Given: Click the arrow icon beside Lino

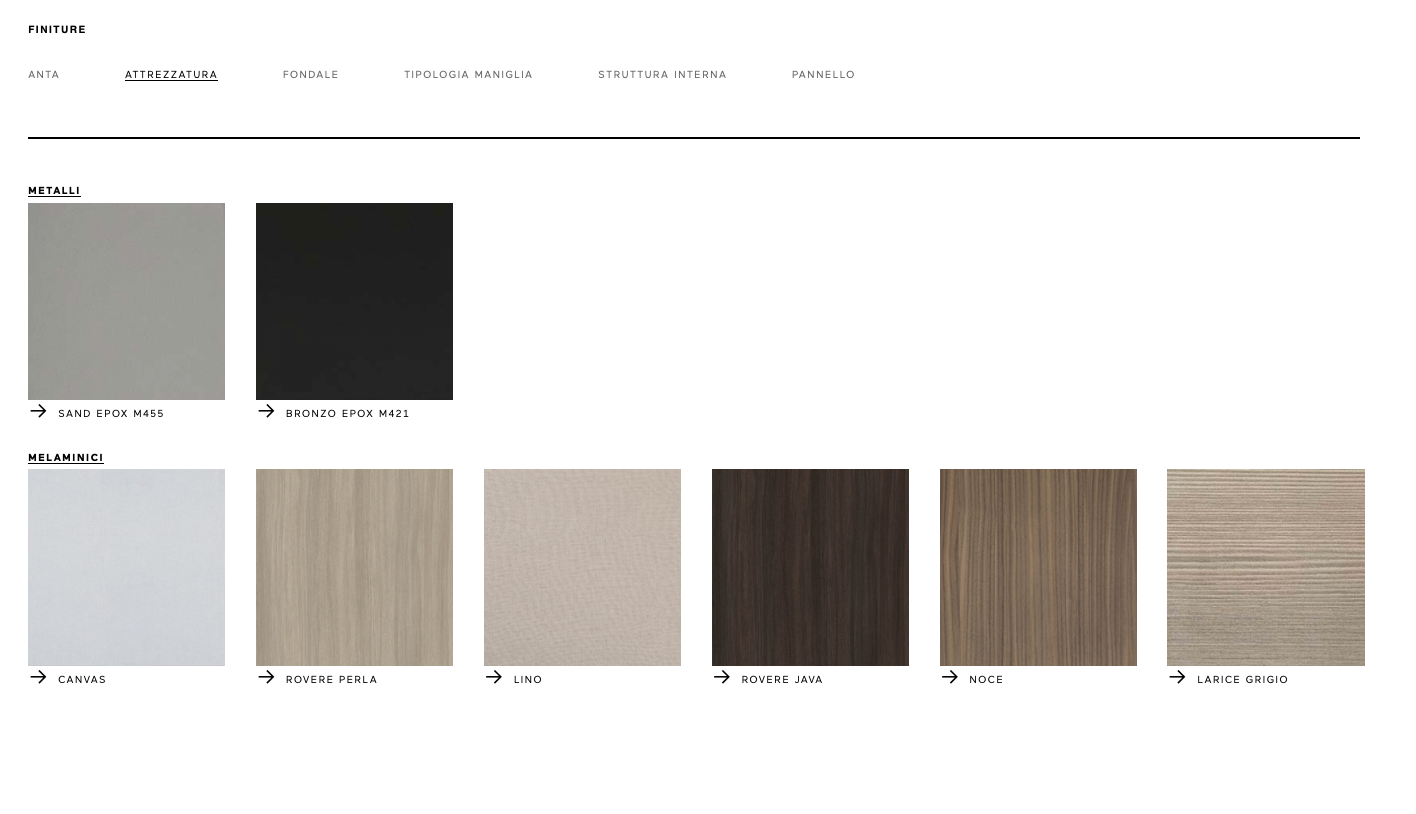Looking at the screenshot, I should coord(494,677).
